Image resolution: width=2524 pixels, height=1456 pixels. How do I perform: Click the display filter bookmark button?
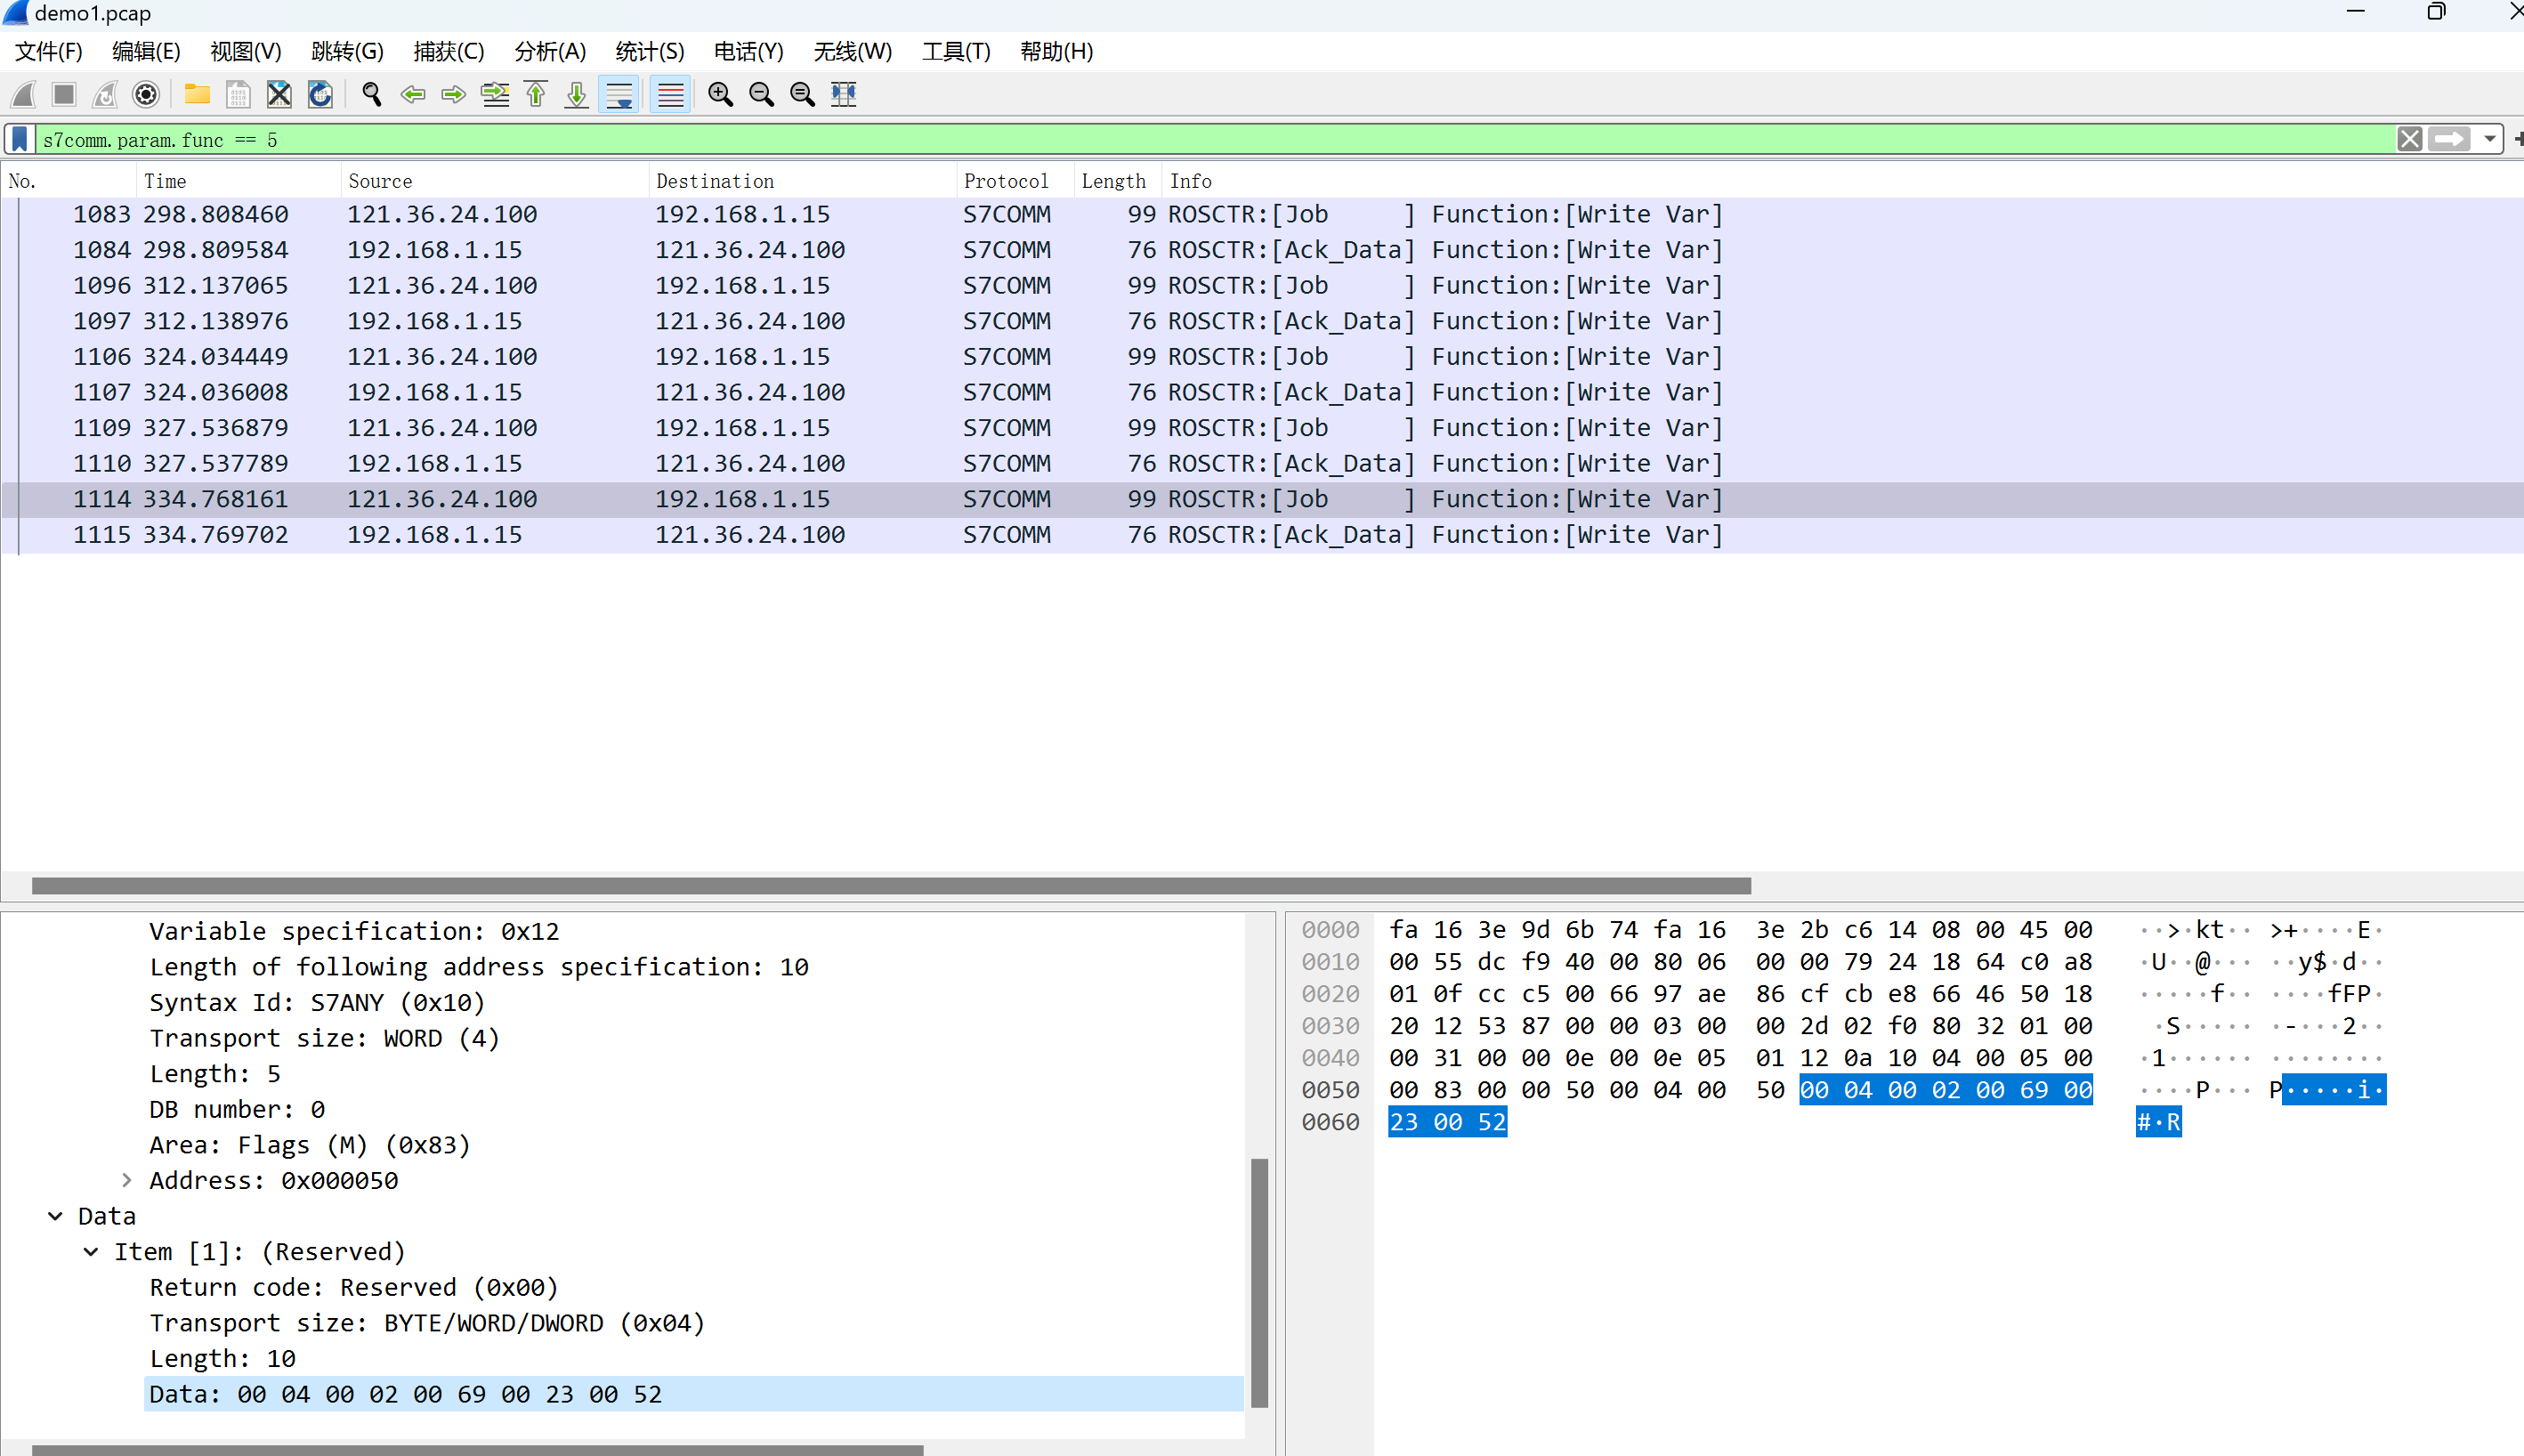point(19,139)
